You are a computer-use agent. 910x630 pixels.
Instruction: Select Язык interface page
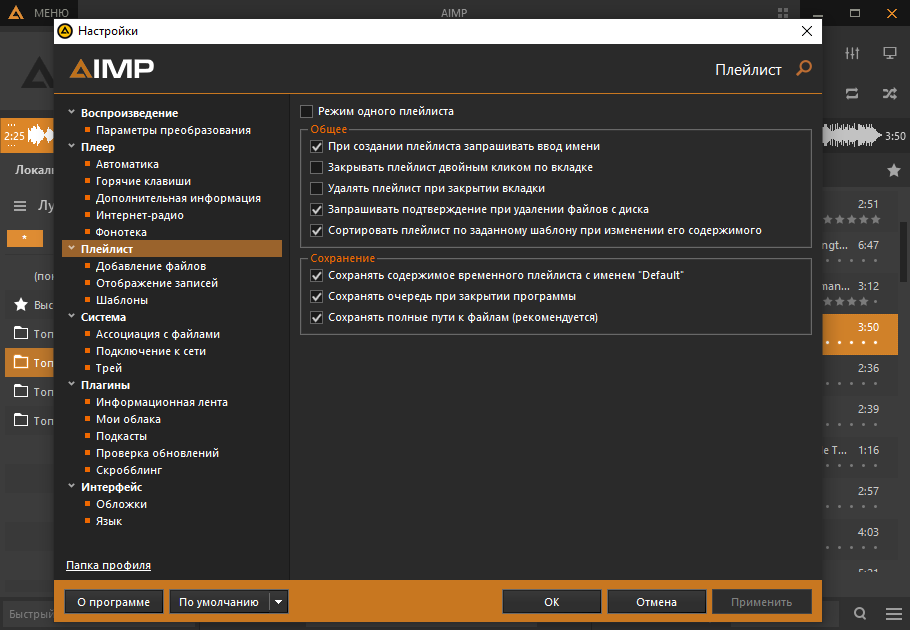[x=109, y=521]
